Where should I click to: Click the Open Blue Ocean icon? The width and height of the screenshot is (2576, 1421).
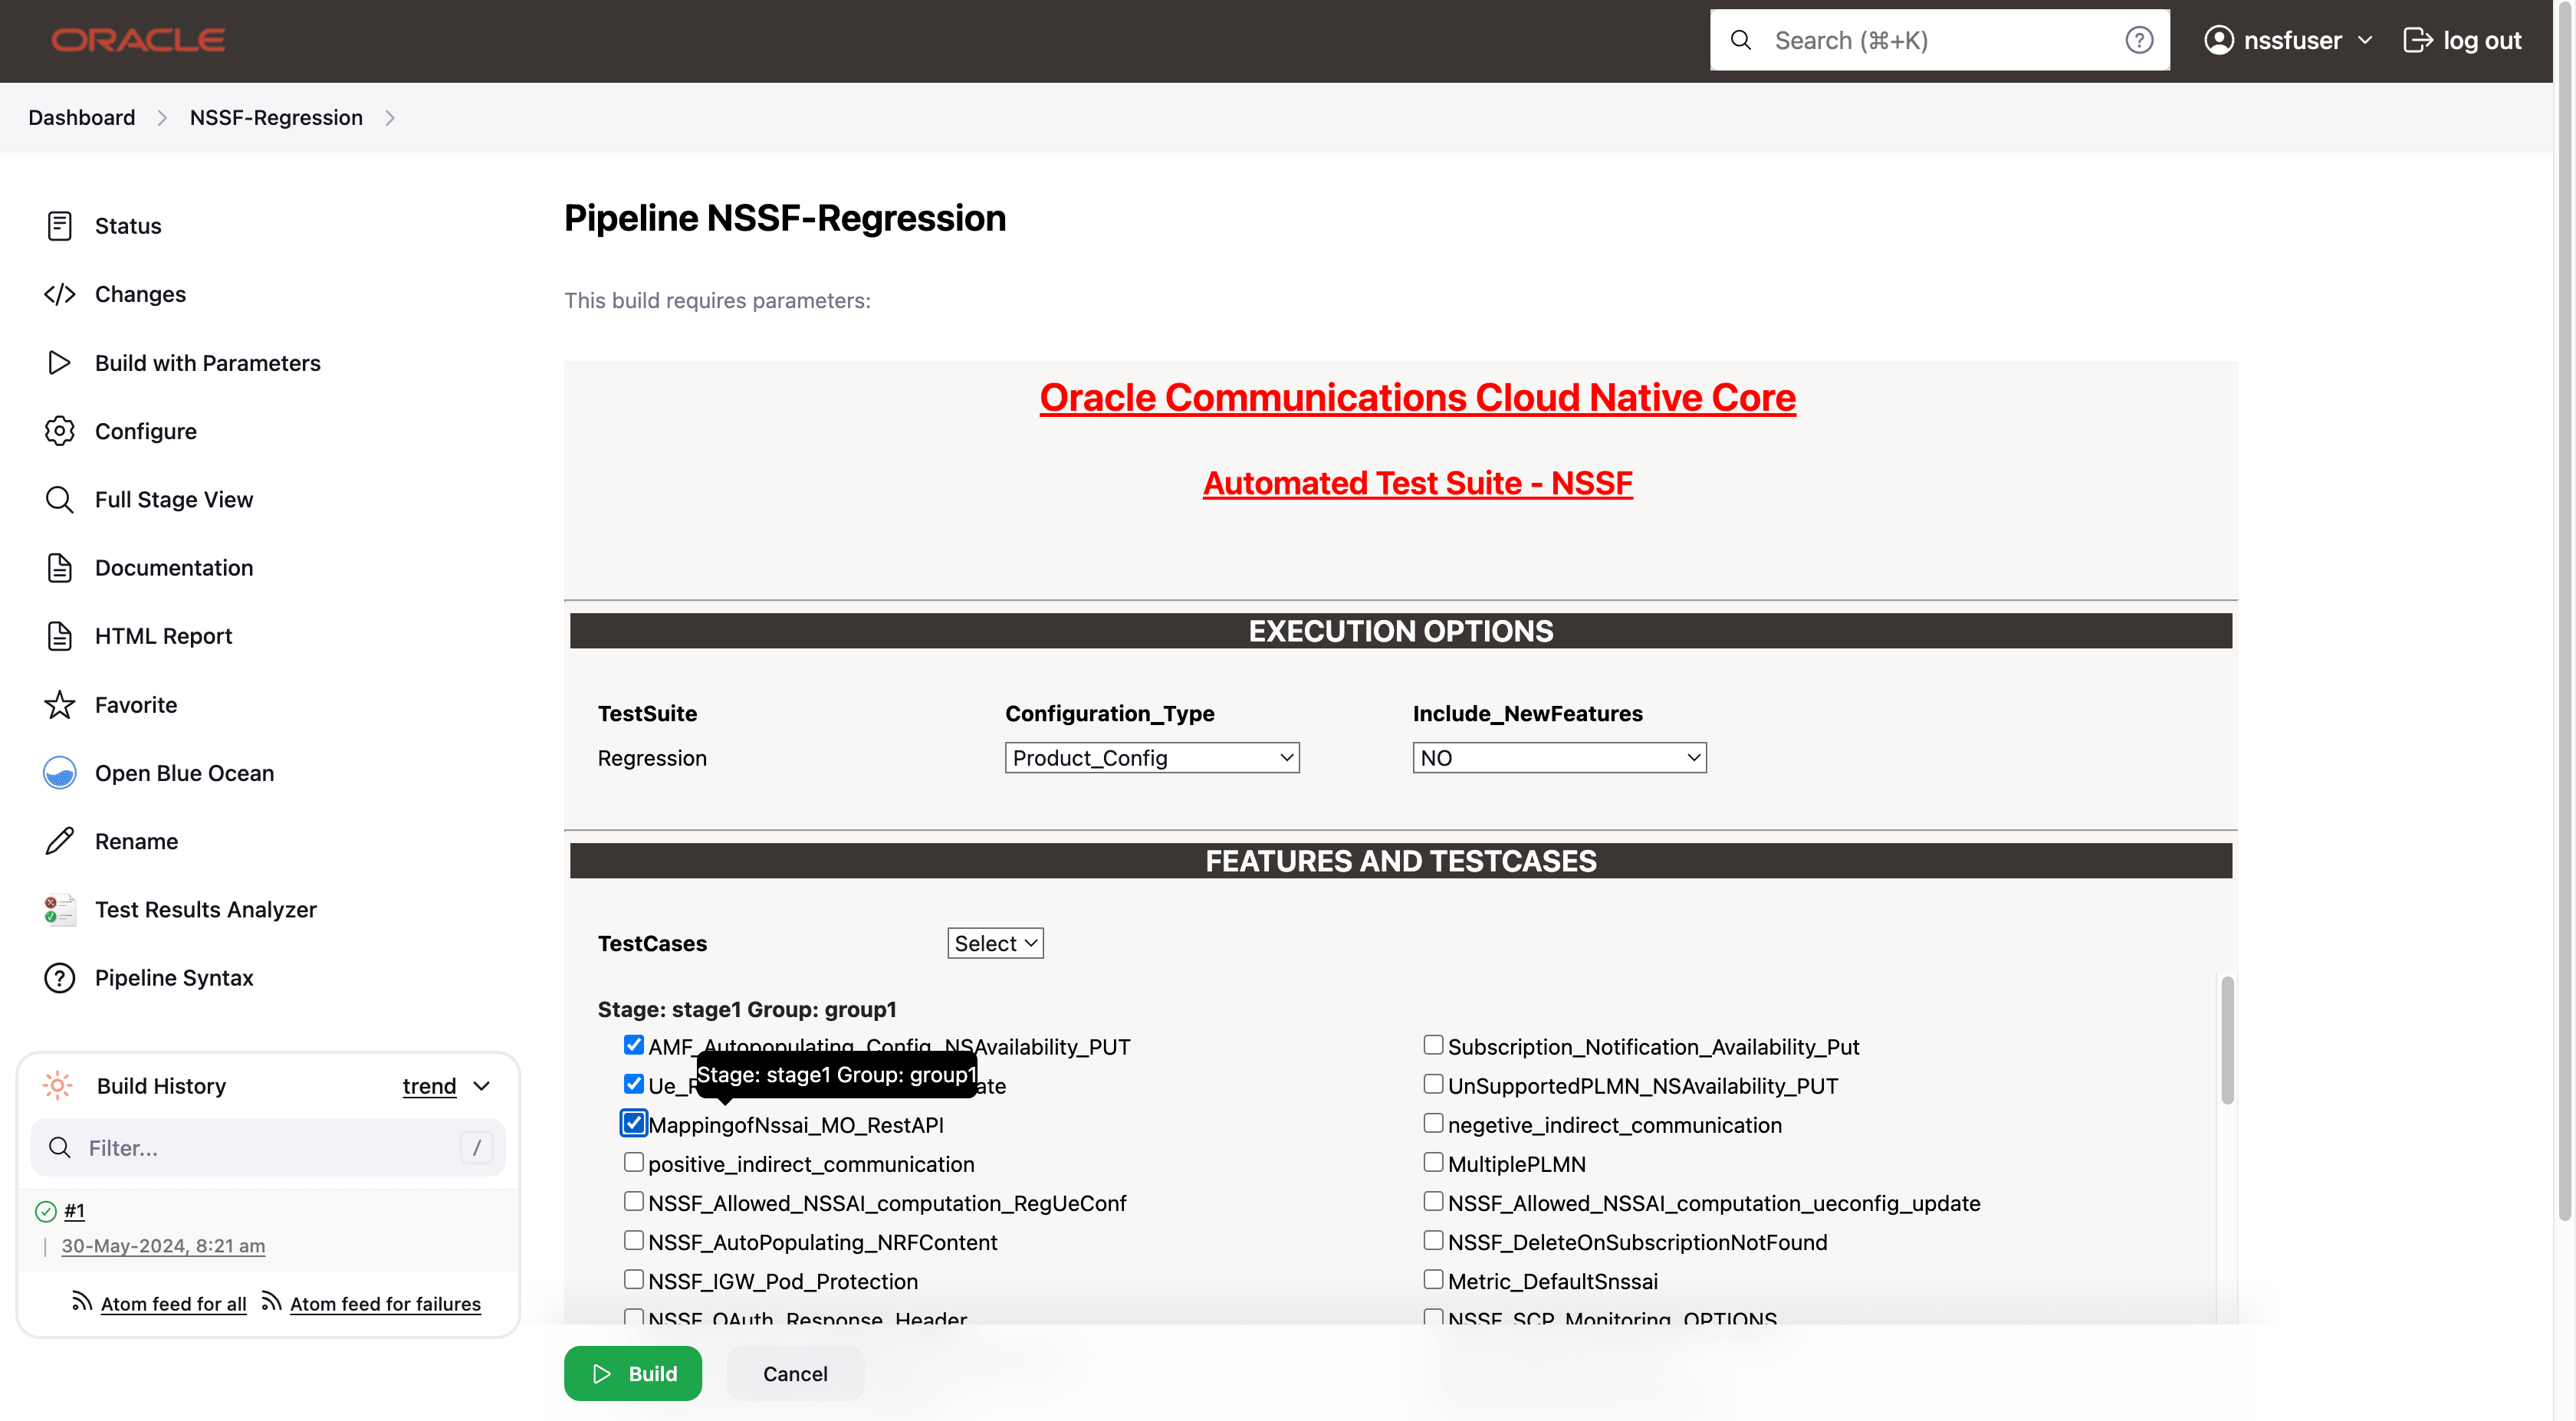pos(59,773)
